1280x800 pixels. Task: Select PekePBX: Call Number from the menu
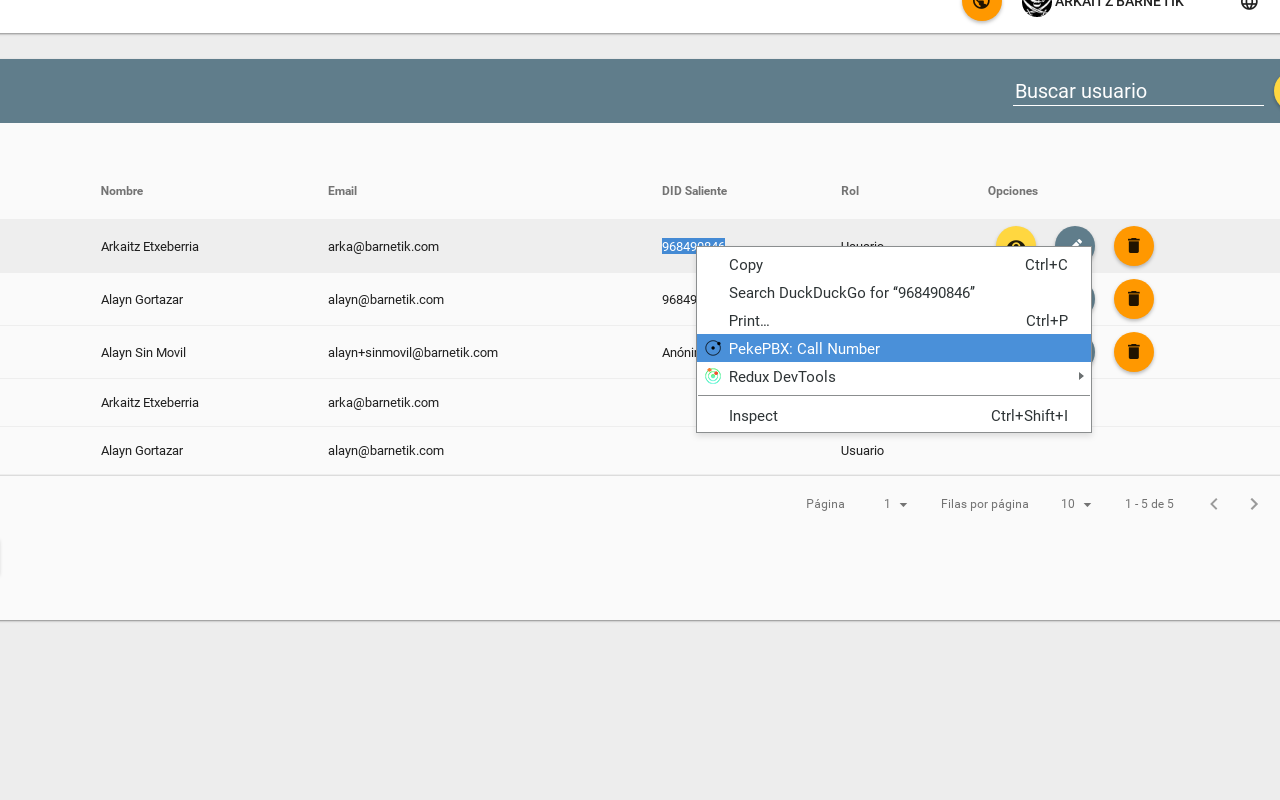click(804, 348)
